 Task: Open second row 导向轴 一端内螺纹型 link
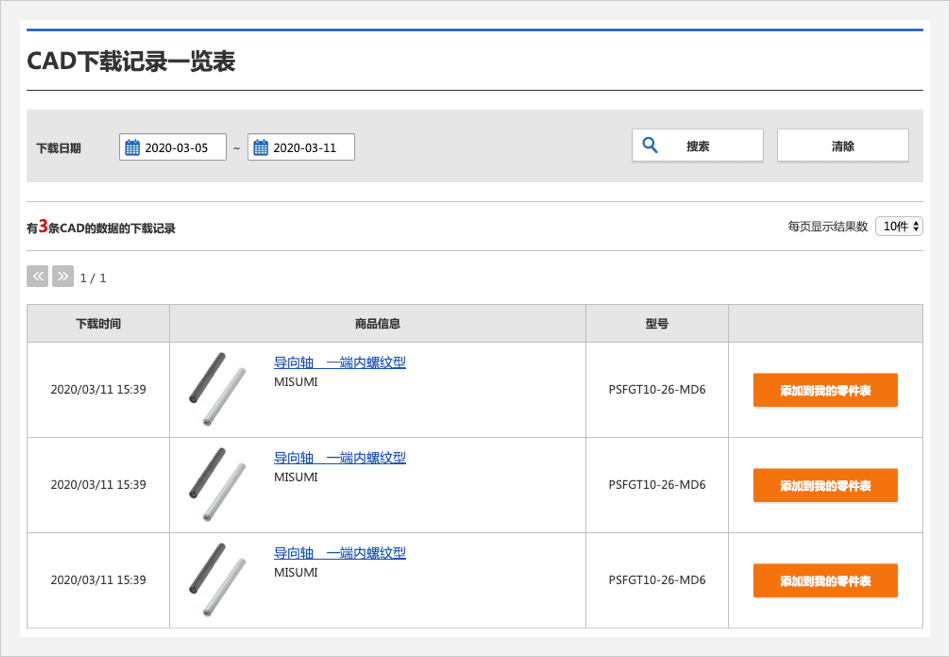click(x=339, y=458)
